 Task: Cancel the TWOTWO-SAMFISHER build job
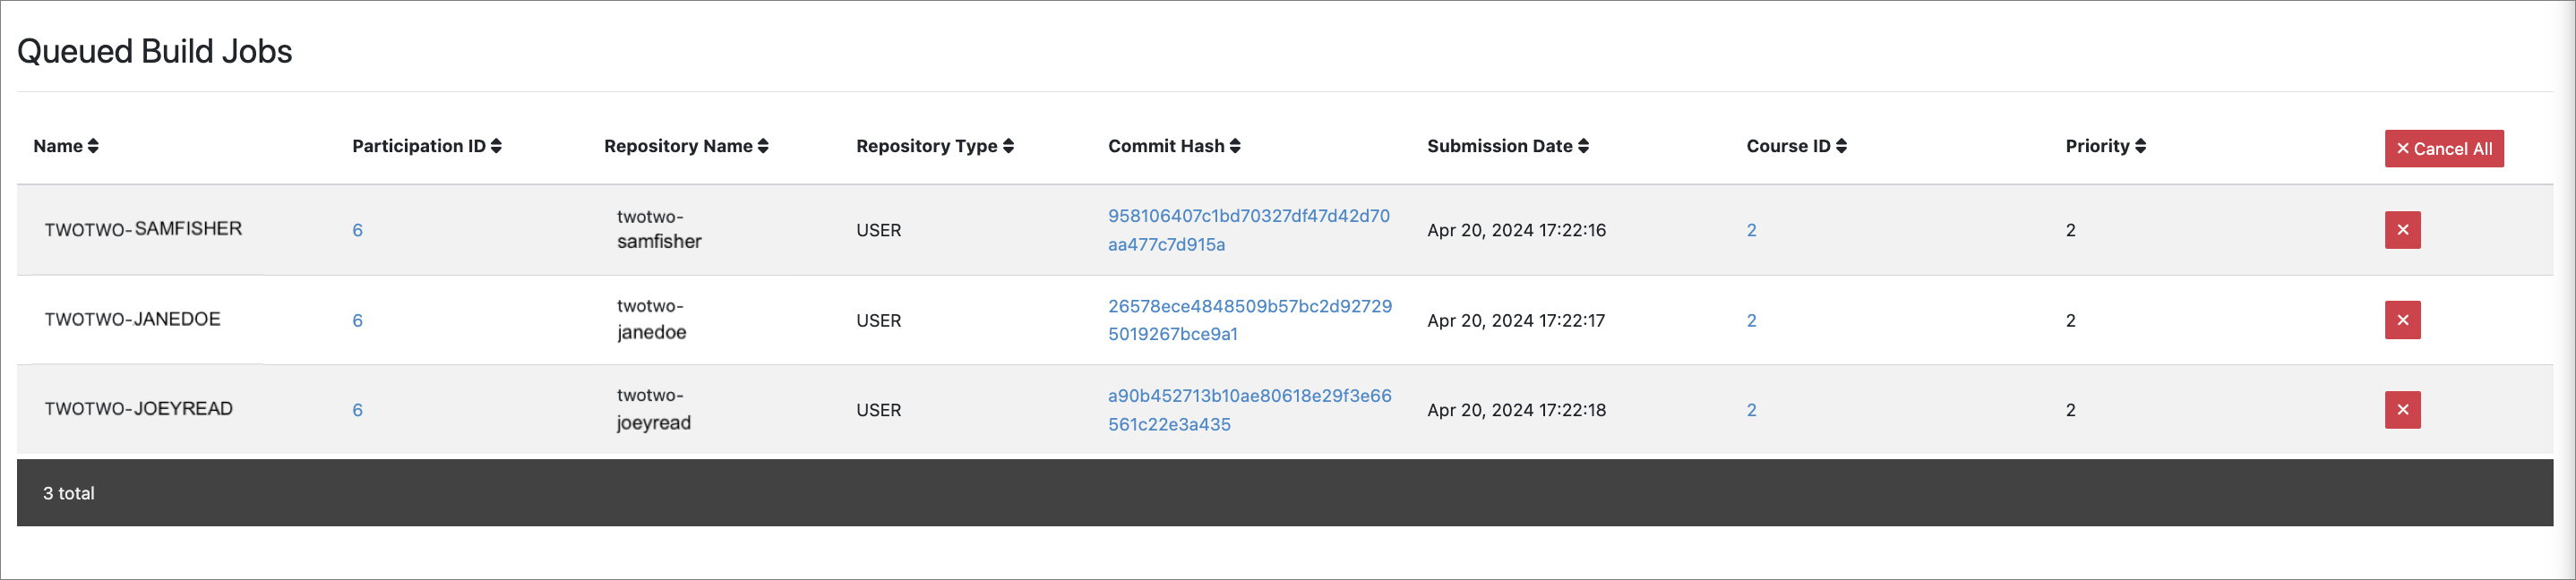[x=2402, y=230]
